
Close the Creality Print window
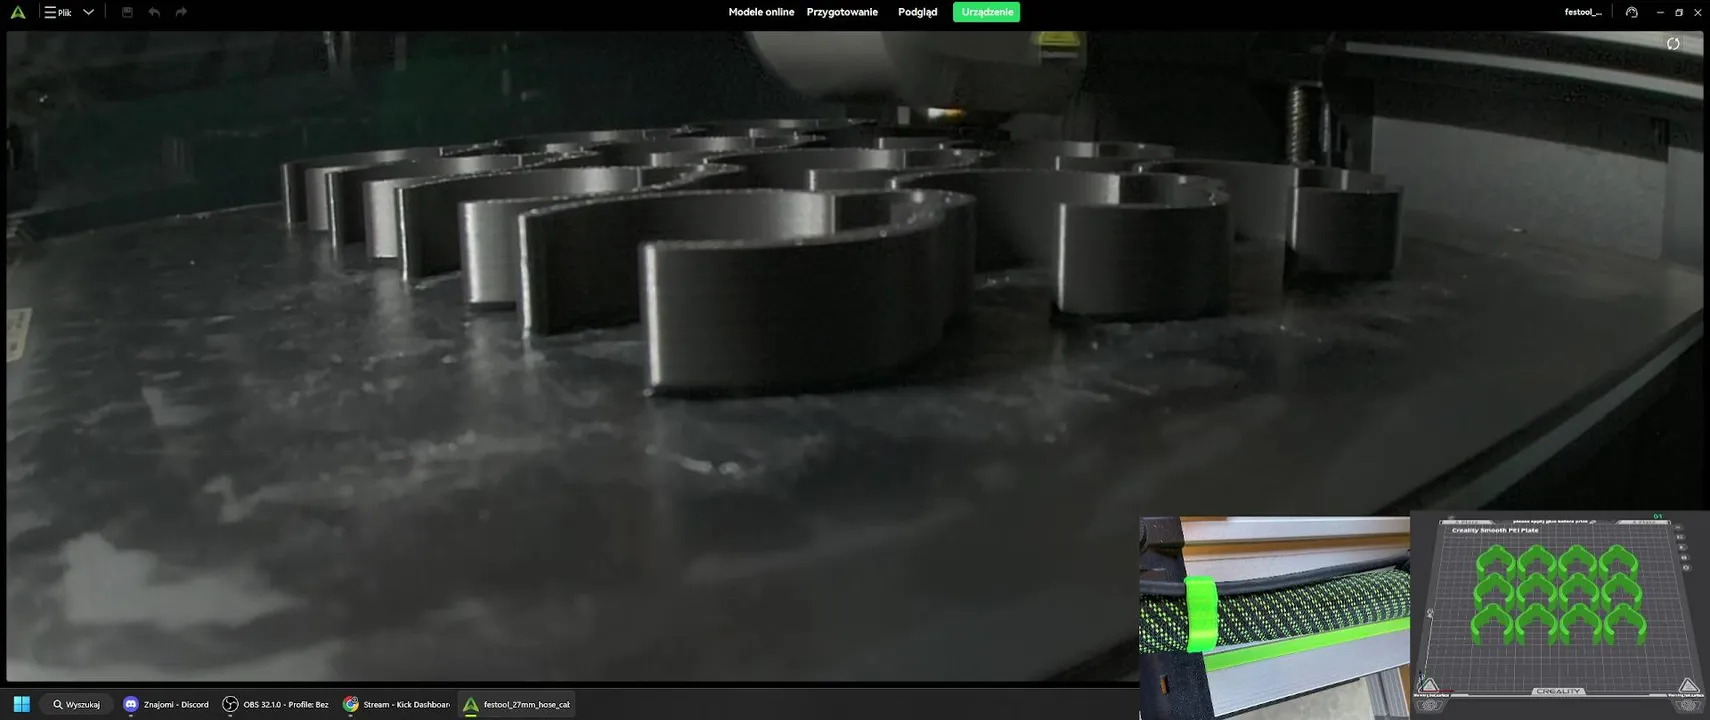[1698, 12]
